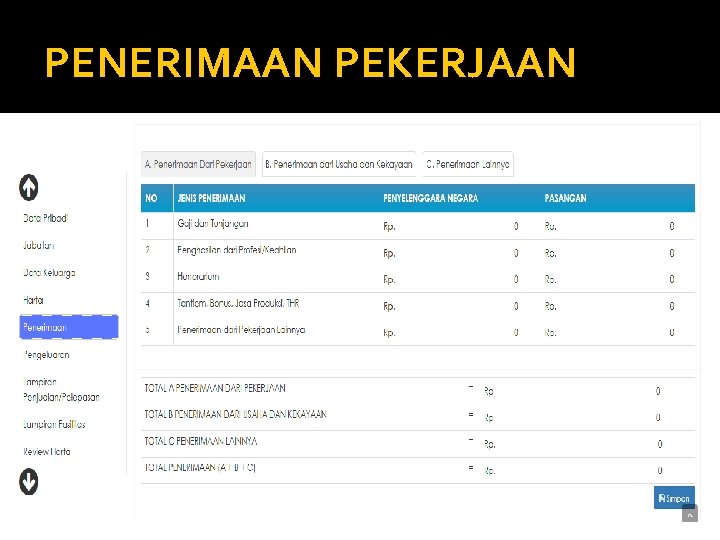
Task: Open Lampiran Penjualan/Pelepasan sidebar item
Action: [61, 389]
